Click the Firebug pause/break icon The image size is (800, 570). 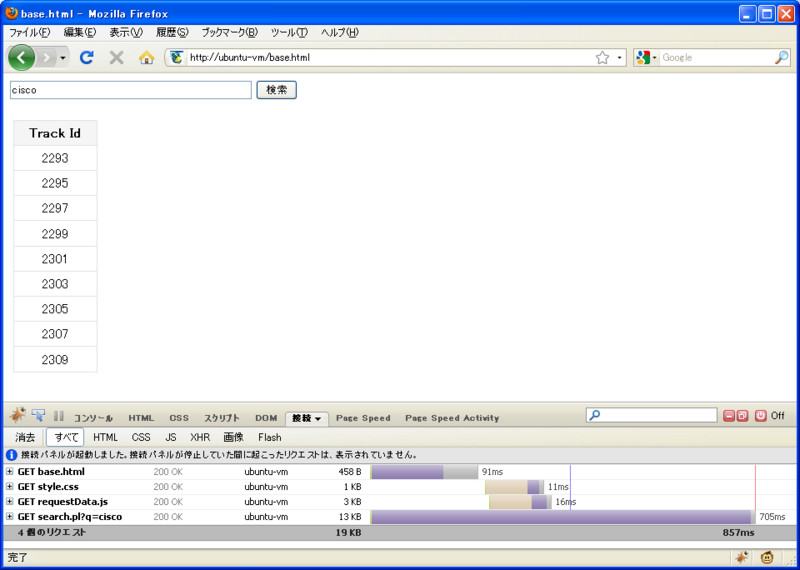pyautogui.click(x=59, y=416)
